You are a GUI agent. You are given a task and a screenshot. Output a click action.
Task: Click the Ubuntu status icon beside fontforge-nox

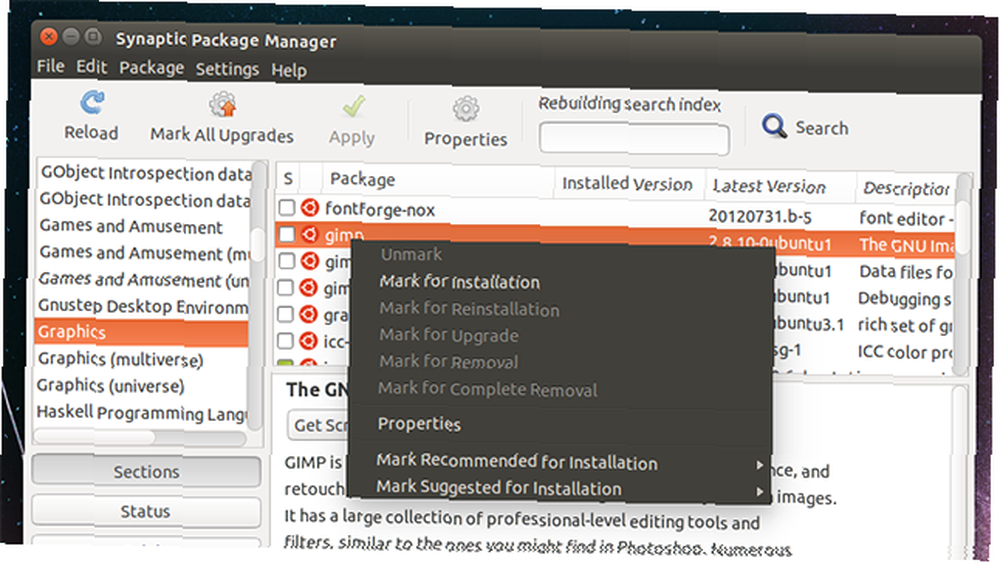pos(309,208)
